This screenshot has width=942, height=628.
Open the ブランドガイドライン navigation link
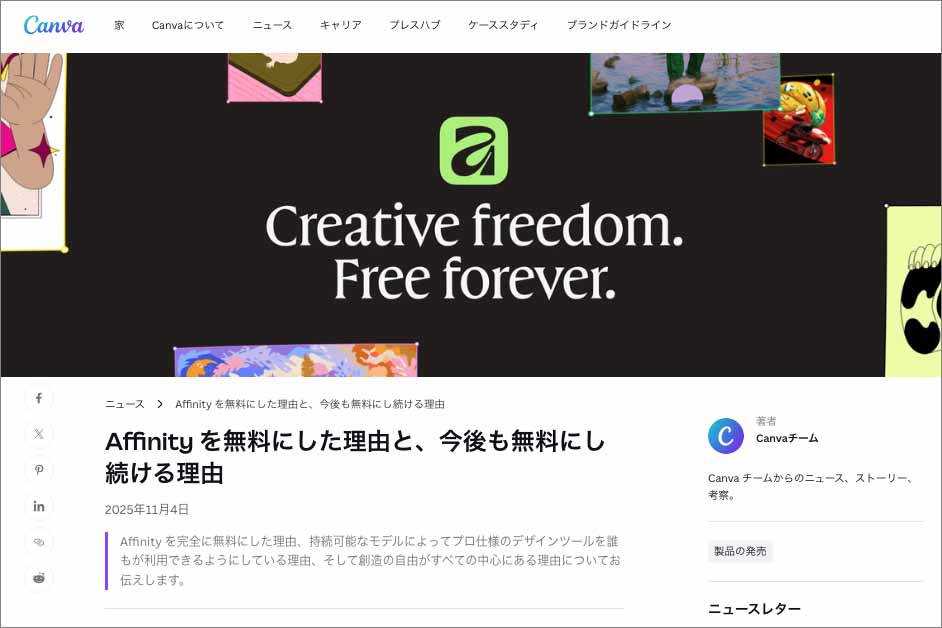[619, 25]
